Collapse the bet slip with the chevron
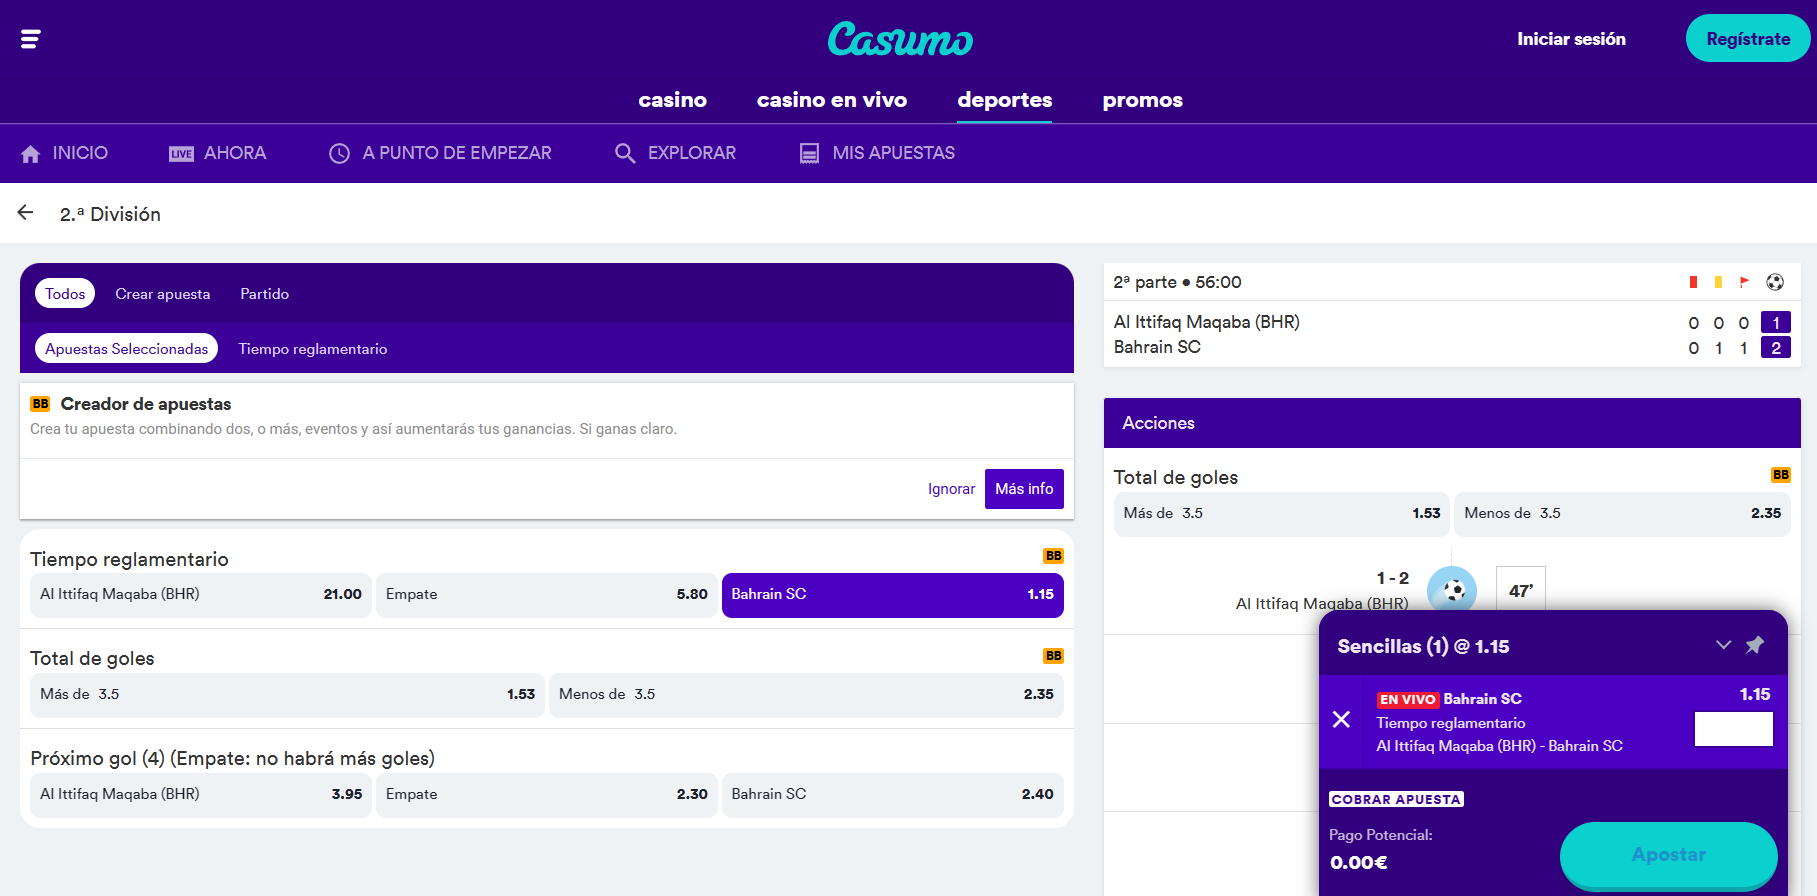Screen dimensions: 1817x896 click(1723, 645)
